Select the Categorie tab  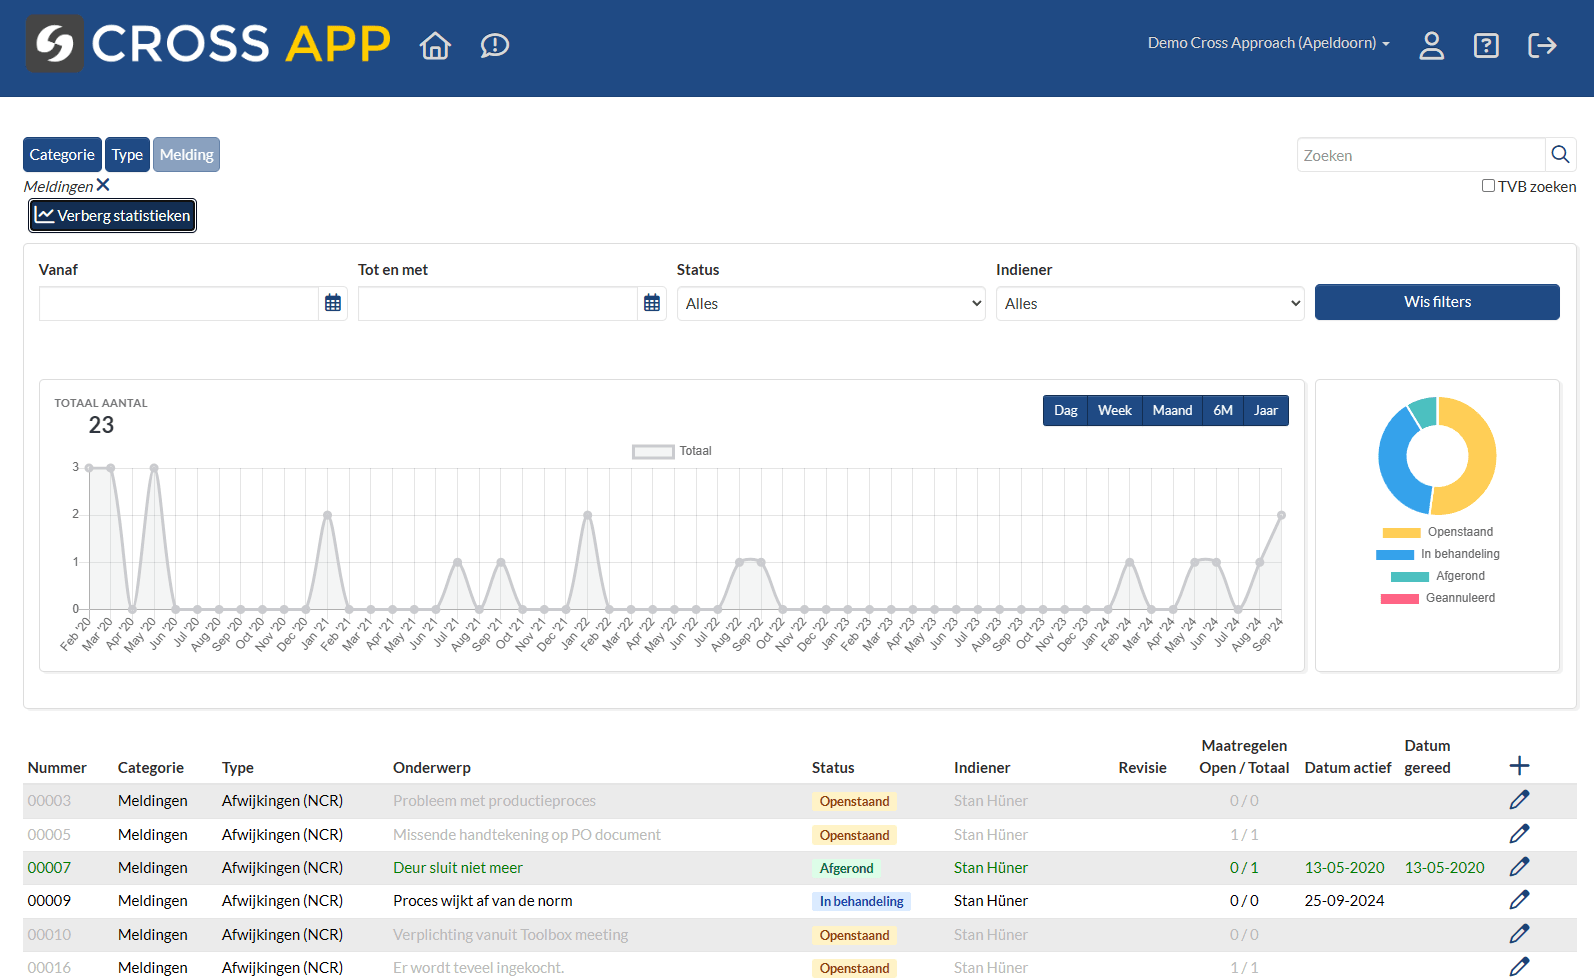62,155
